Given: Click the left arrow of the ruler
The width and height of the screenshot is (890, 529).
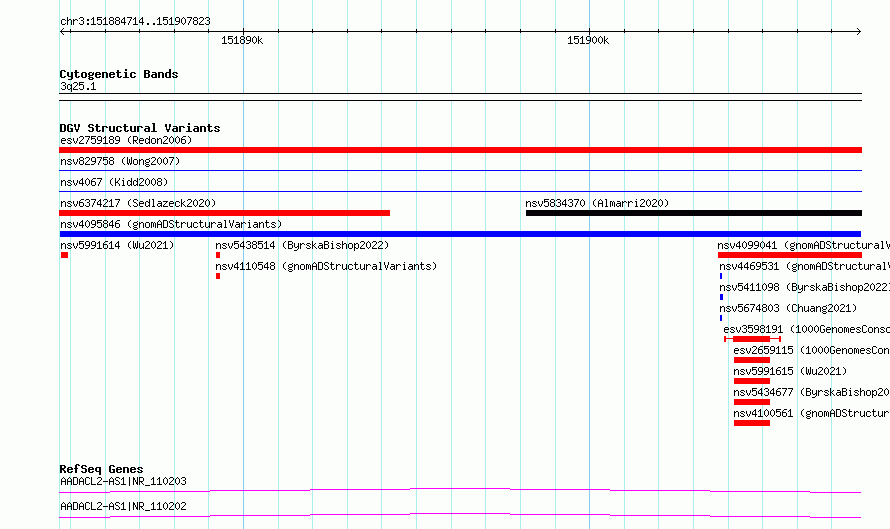Looking at the screenshot, I should click(63, 31).
